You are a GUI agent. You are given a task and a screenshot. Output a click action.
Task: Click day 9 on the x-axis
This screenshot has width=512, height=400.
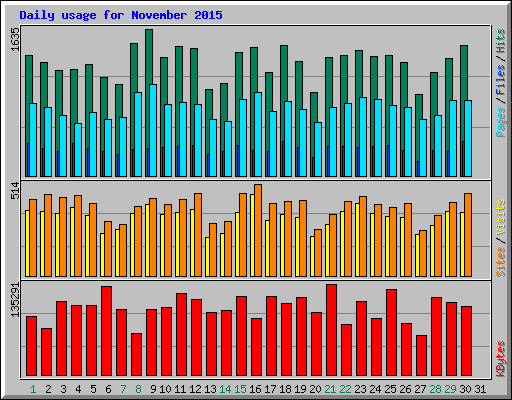pos(153,389)
